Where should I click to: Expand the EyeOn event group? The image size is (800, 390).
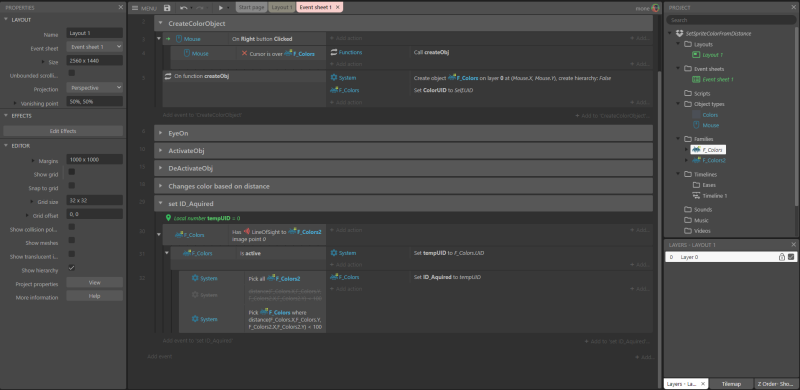pyautogui.click(x=160, y=133)
